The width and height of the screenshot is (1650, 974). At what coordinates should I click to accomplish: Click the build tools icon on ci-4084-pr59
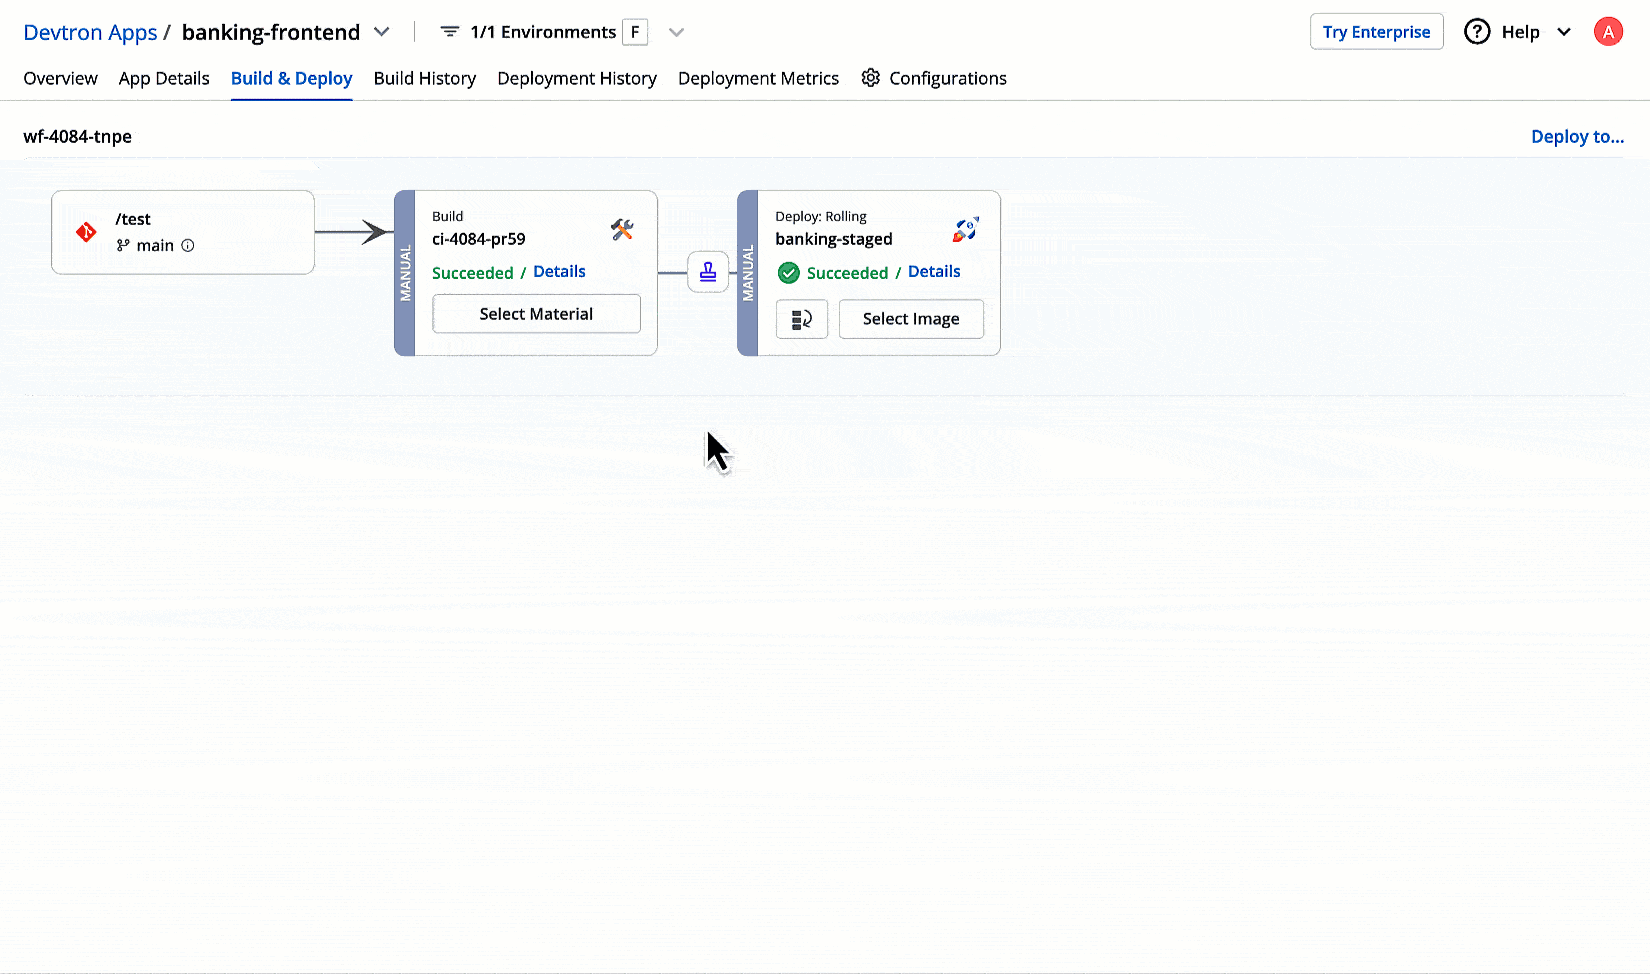tap(622, 230)
